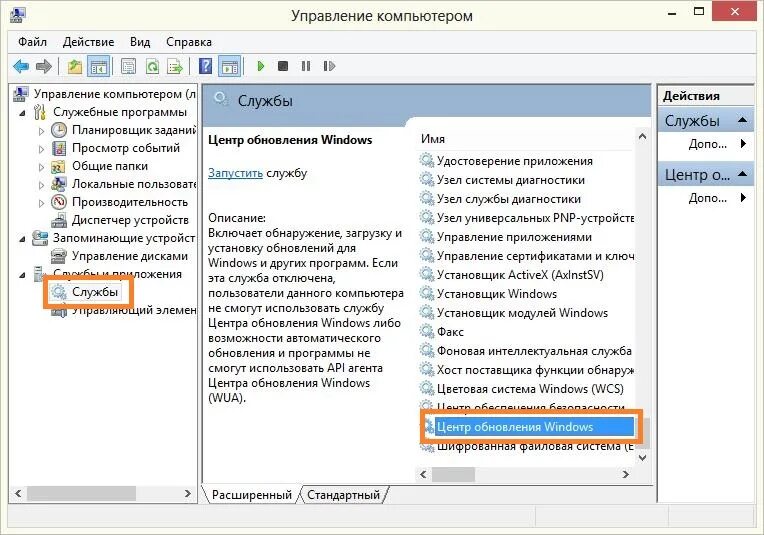Select Цветовая система Windows (WCS) service

[530, 389]
